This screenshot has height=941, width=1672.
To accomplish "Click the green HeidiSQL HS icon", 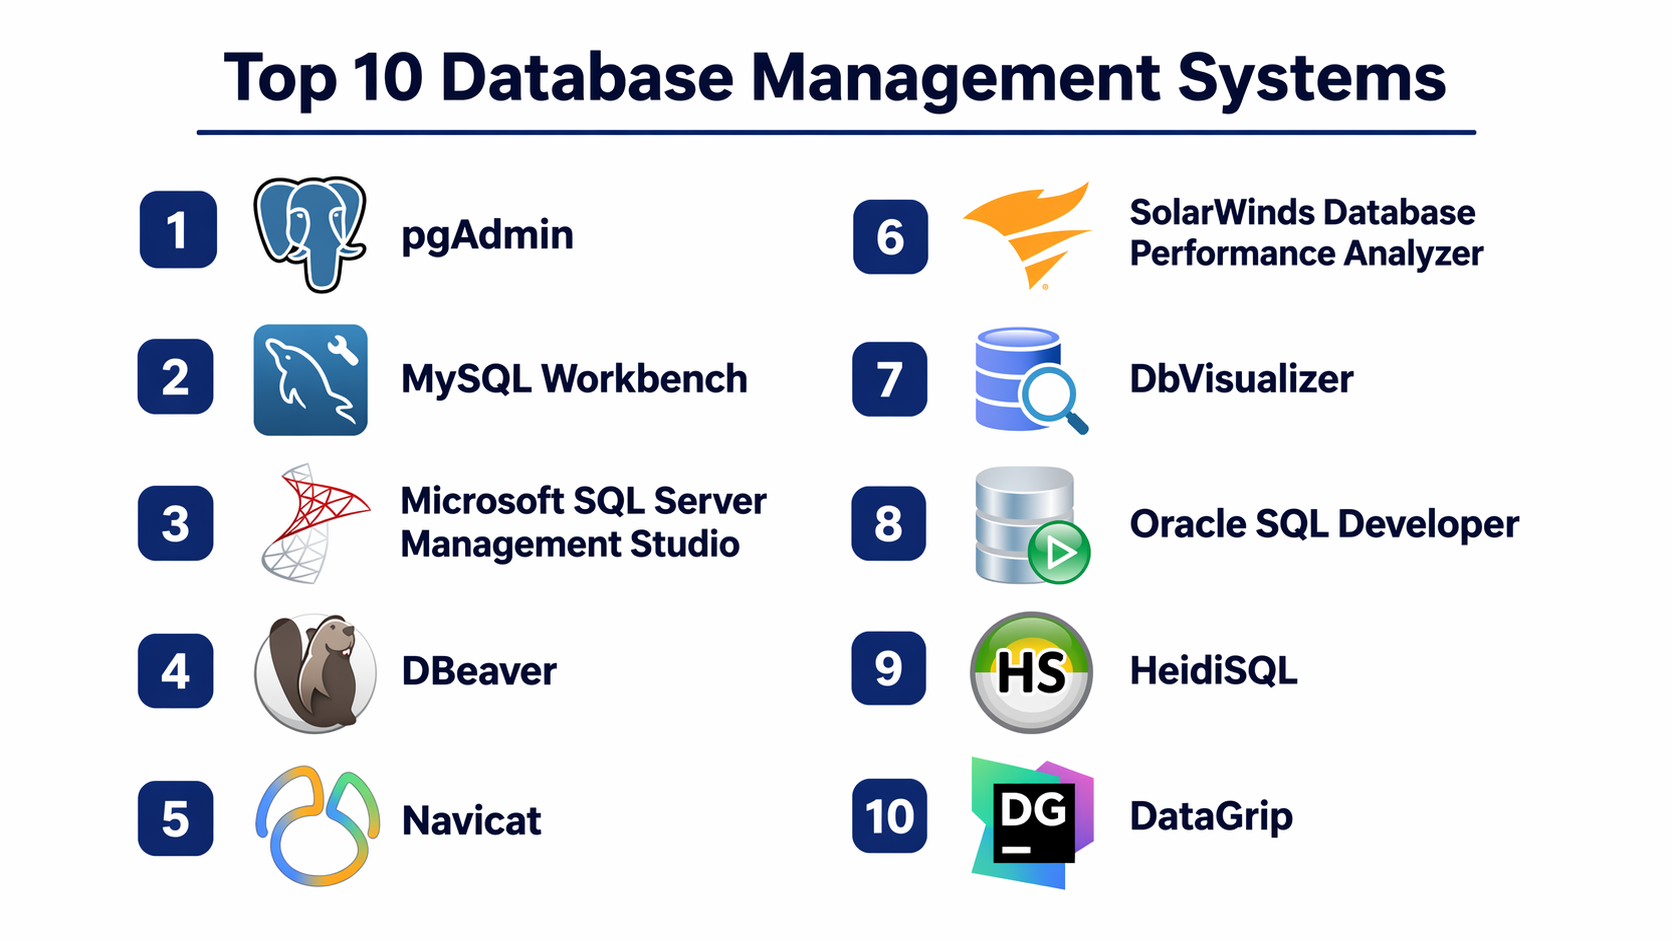I will (x=1031, y=672).
